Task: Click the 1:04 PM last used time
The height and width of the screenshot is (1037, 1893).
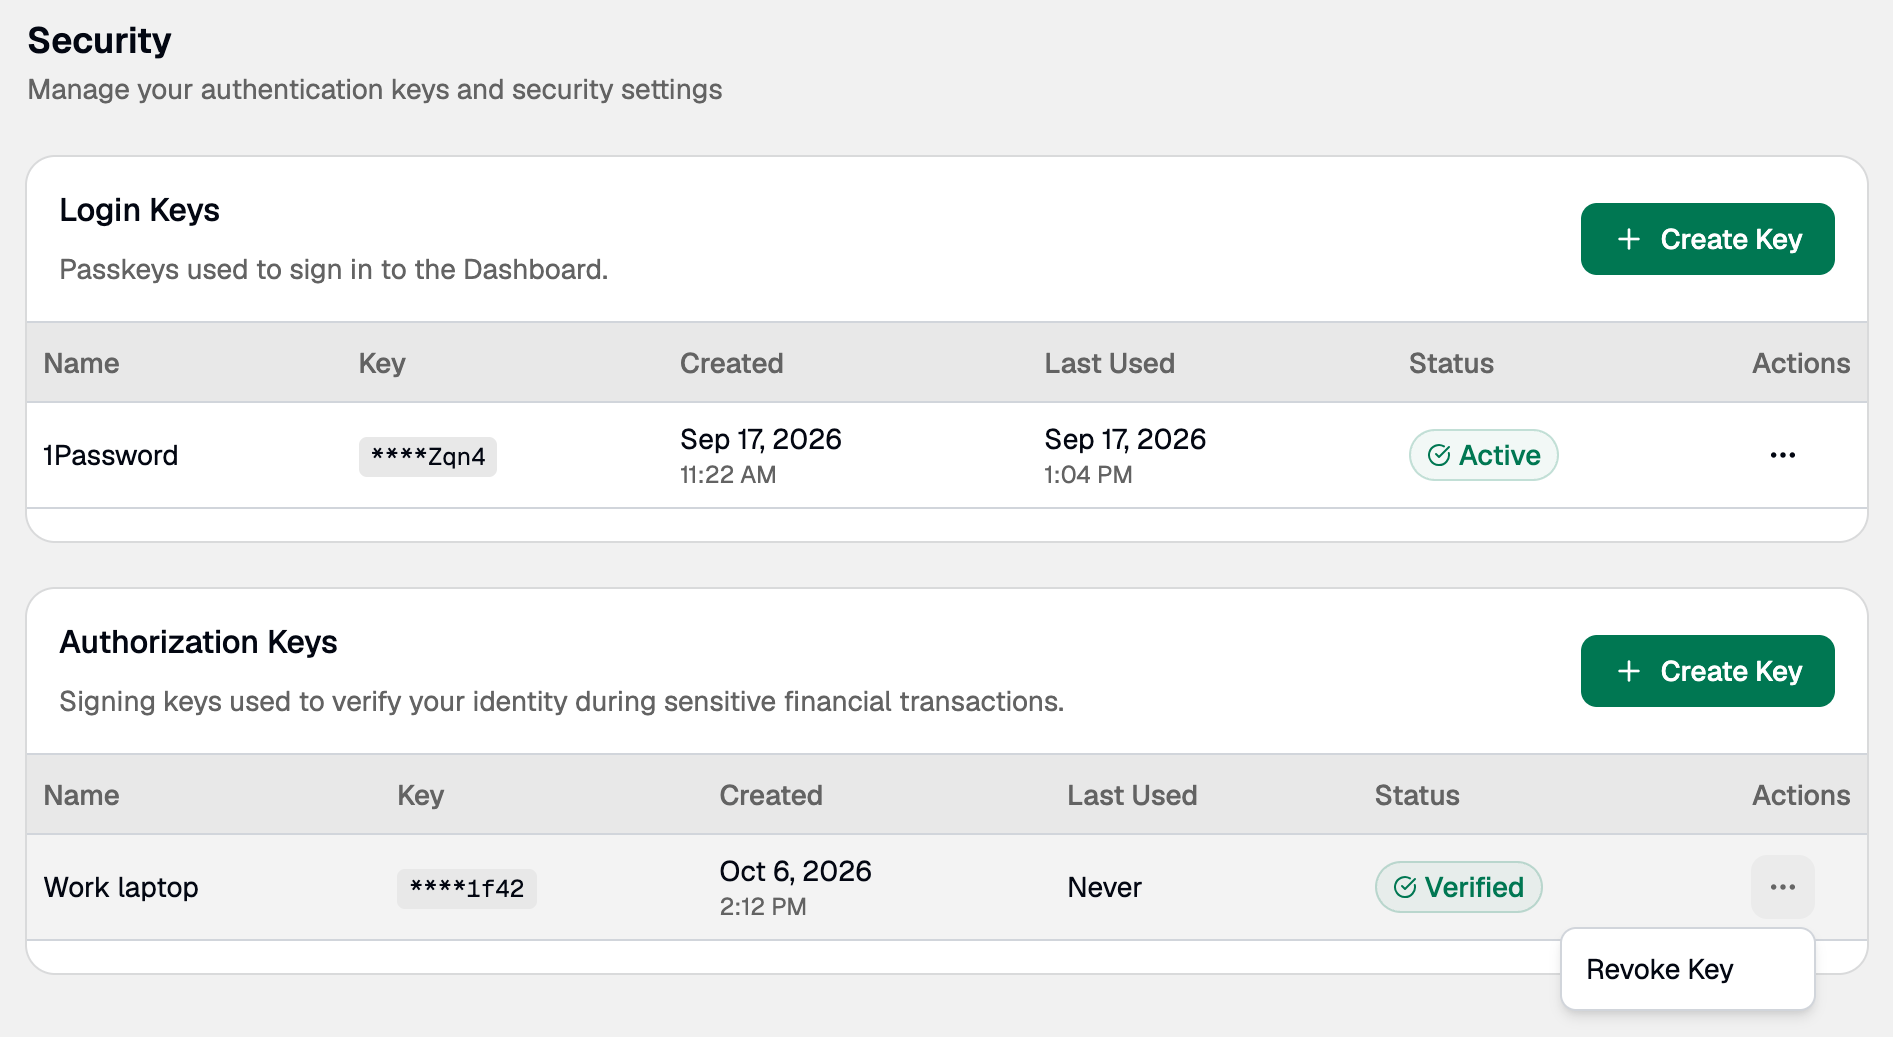Action: coord(1088,475)
